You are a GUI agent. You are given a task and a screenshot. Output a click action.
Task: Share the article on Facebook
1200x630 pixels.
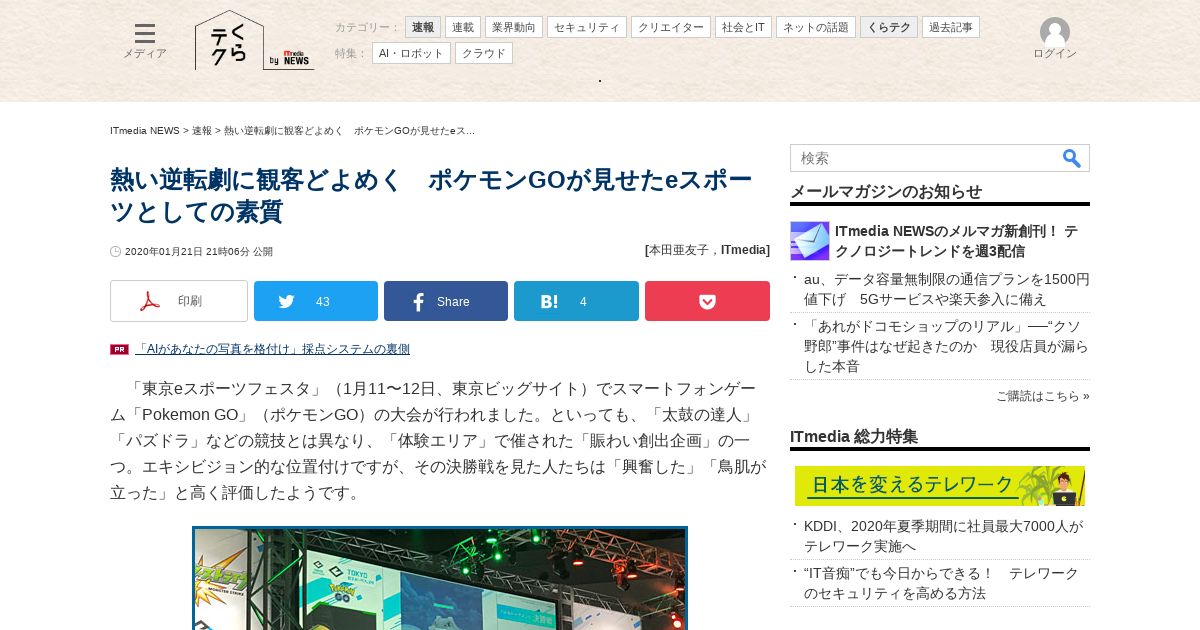(446, 301)
